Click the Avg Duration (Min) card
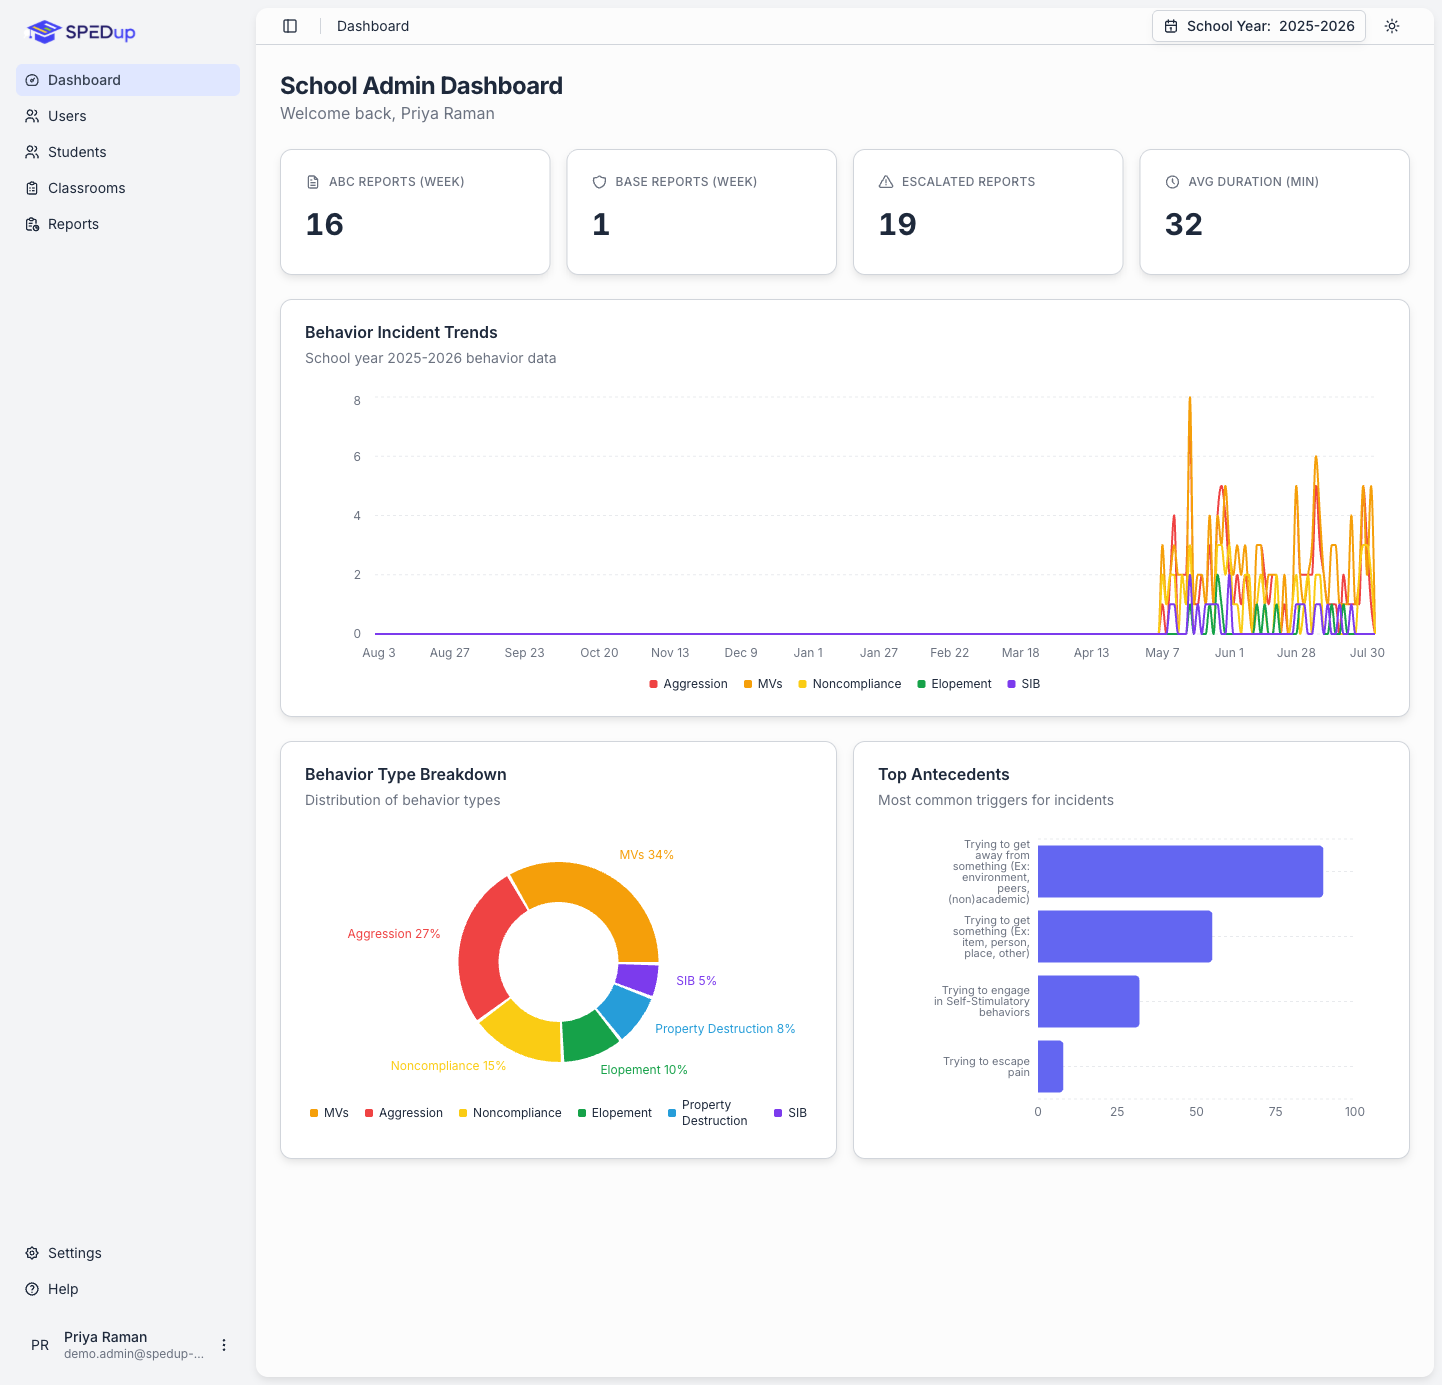Screen dimensions: 1442x1385 1274,212
